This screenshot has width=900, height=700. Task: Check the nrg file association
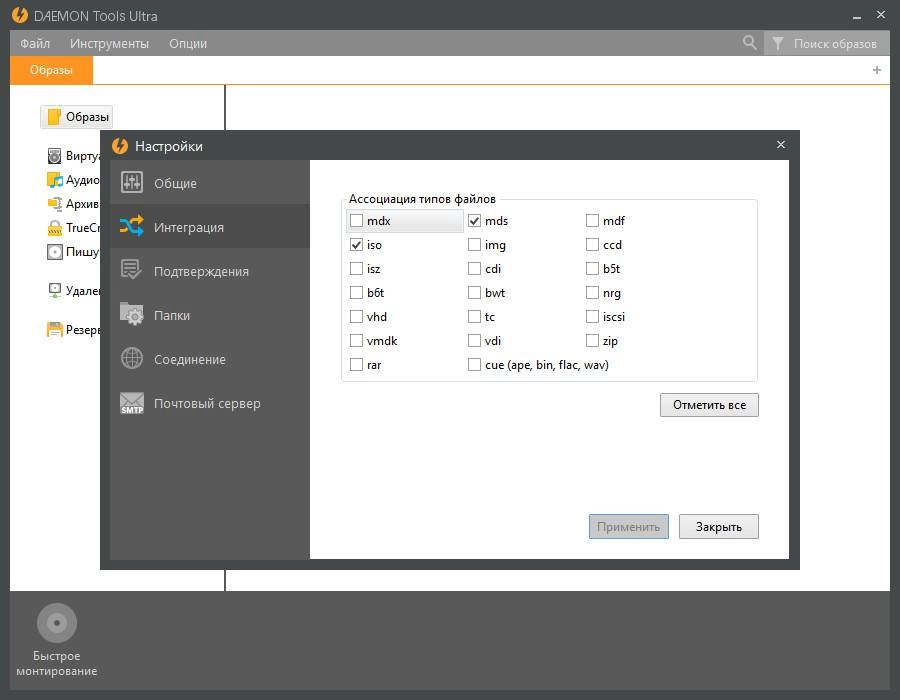pos(592,293)
